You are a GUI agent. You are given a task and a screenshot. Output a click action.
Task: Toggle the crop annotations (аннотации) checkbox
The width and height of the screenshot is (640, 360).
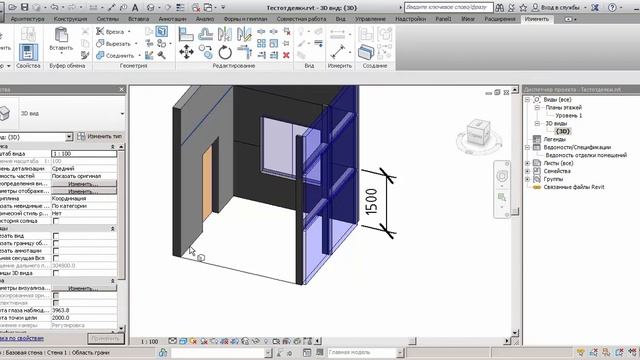point(56,251)
